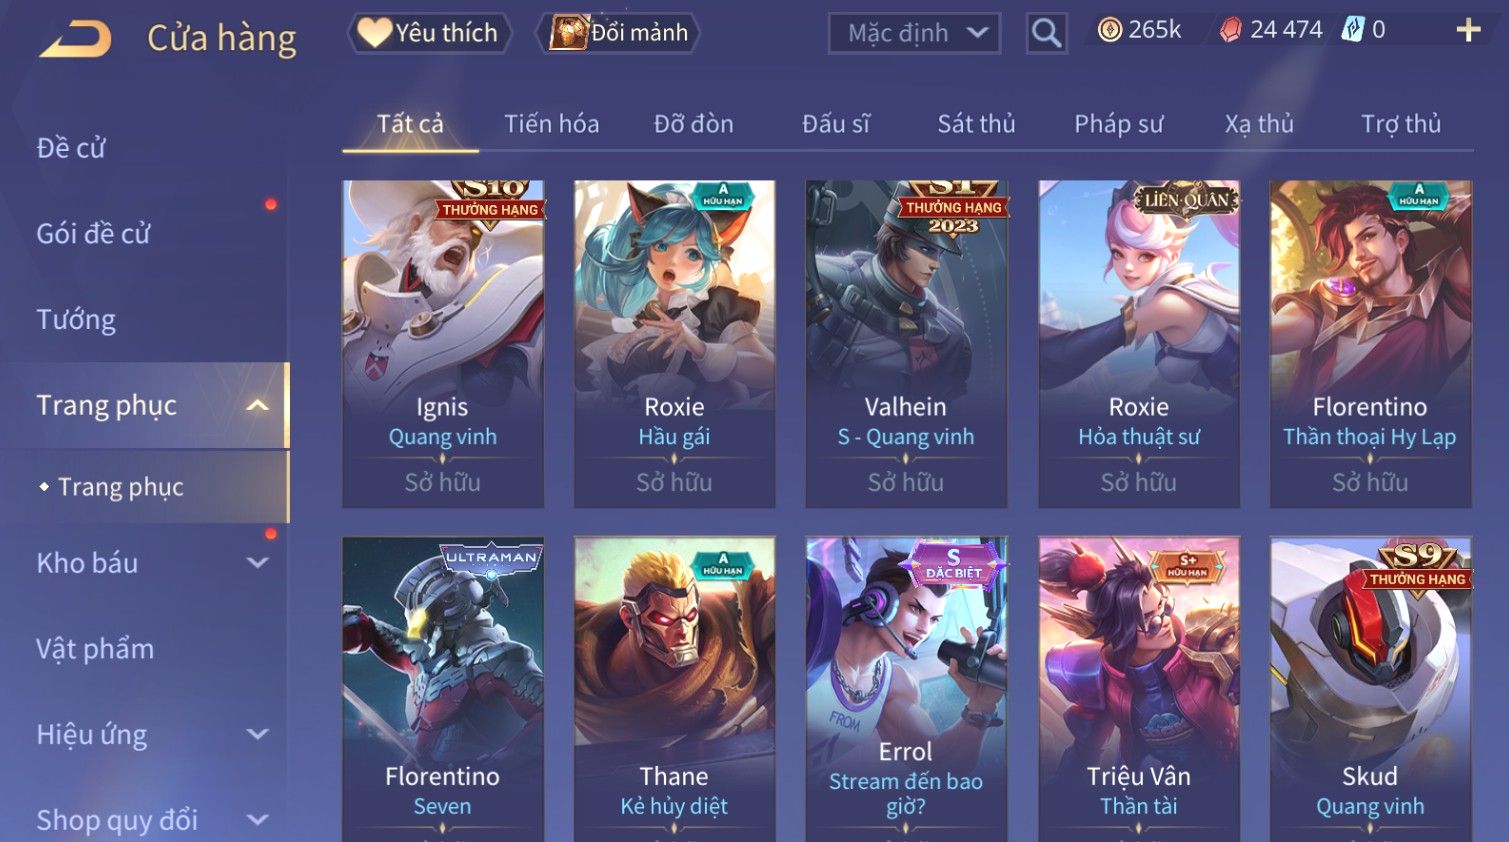Viewport: 1509px width, 842px height.
Task: Click the red ruby balance icon
Action: (x=1231, y=30)
